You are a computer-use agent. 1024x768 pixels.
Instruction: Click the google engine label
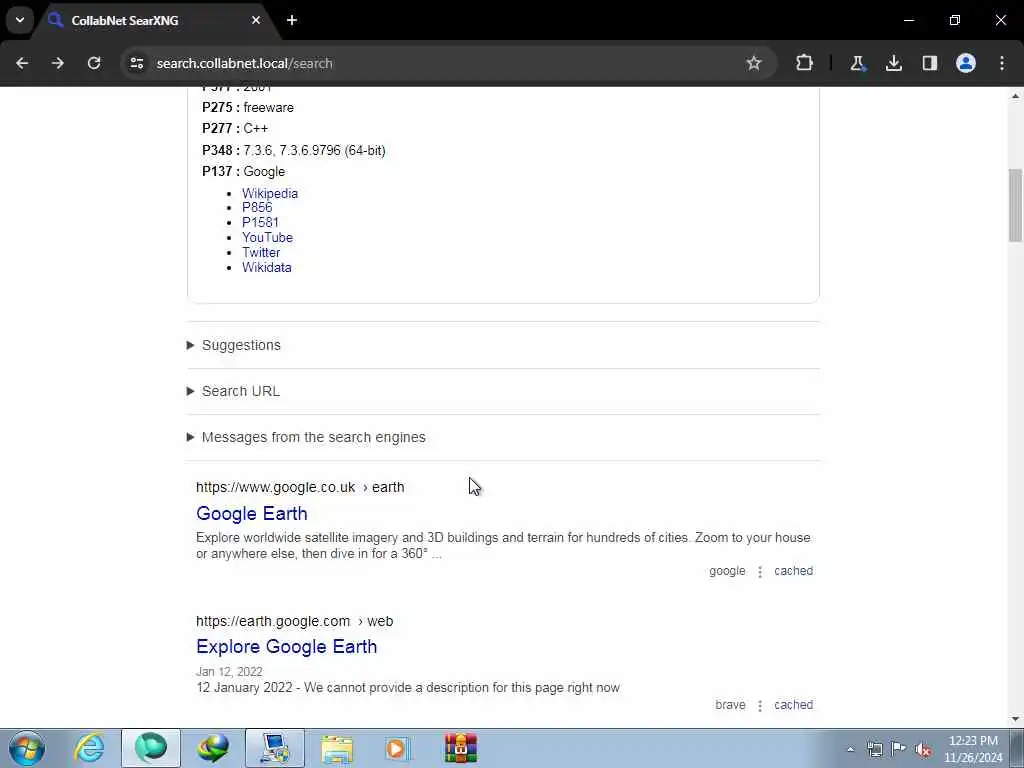pos(727,571)
